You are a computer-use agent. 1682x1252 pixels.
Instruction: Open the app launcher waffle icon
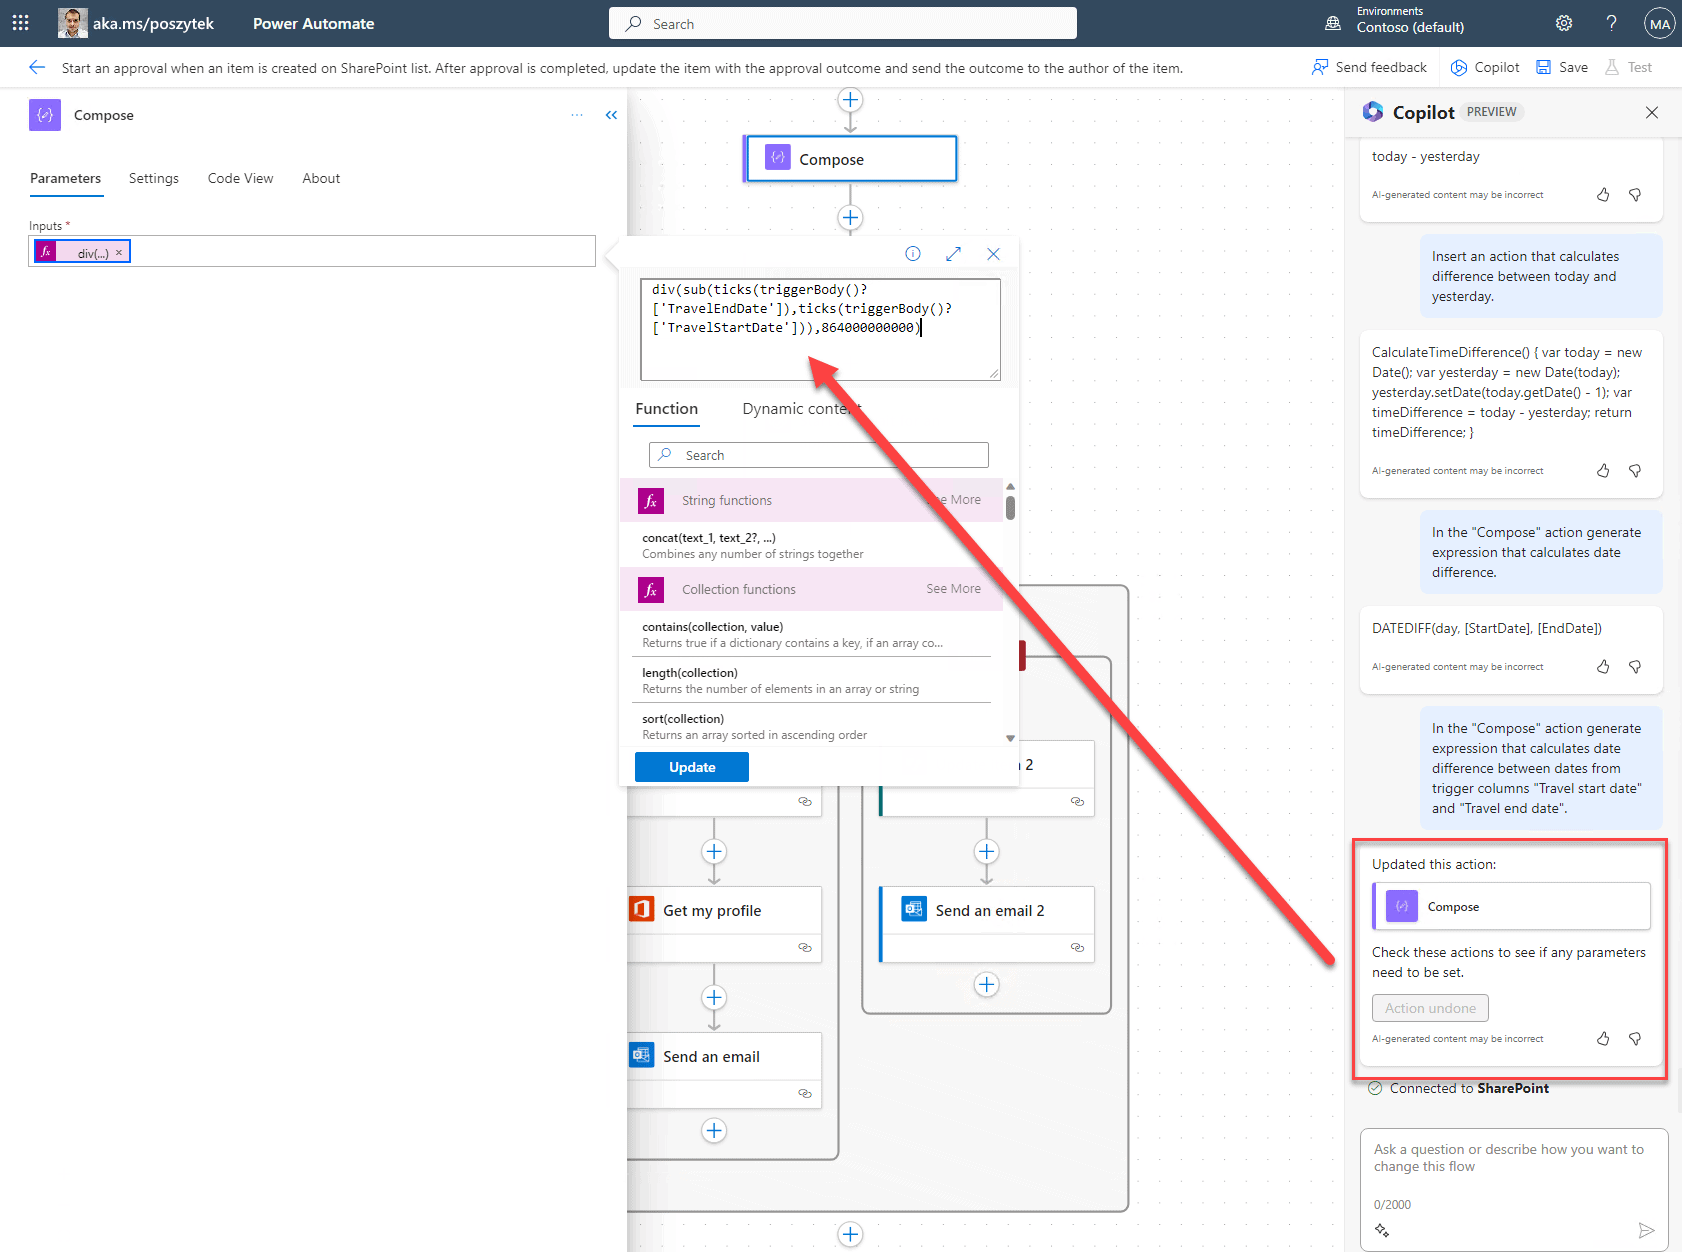(20, 23)
